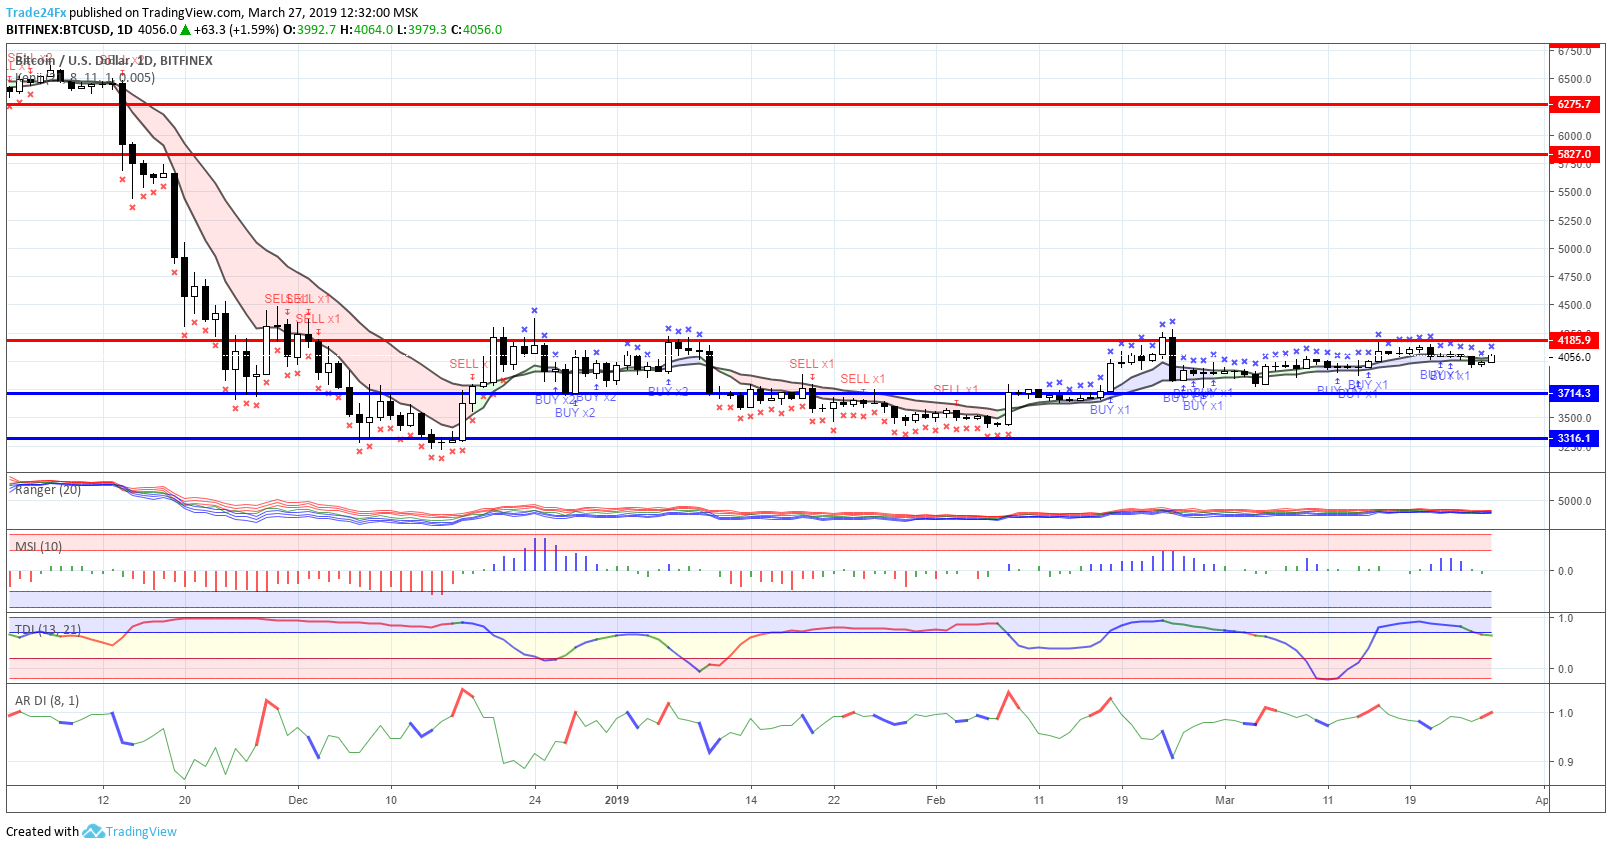The height and width of the screenshot is (849, 1612).
Task: Click the 5500.0 price axis value
Action: [1574, 192]
